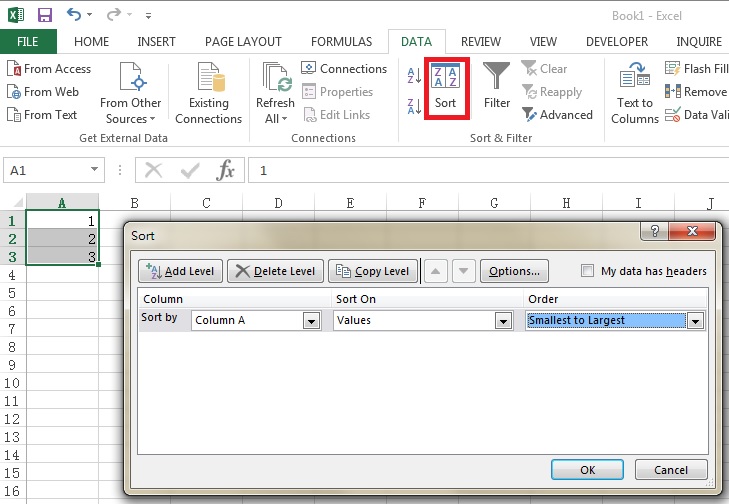
Task: Open the FILE tab
Action: [28, 42]
